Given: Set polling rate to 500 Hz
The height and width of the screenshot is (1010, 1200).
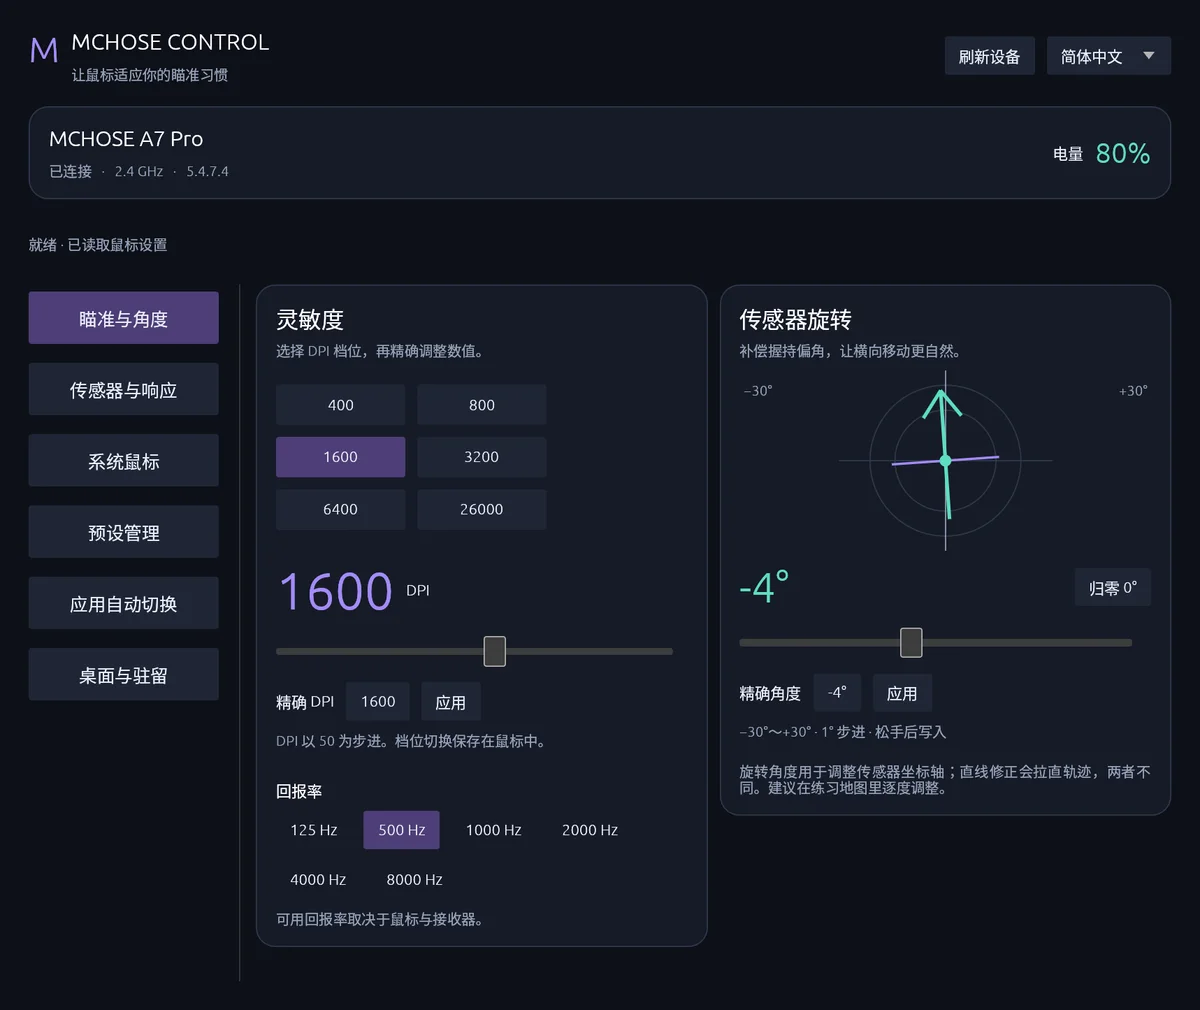Looking at the screenshot, I should [x=401, y=830].
